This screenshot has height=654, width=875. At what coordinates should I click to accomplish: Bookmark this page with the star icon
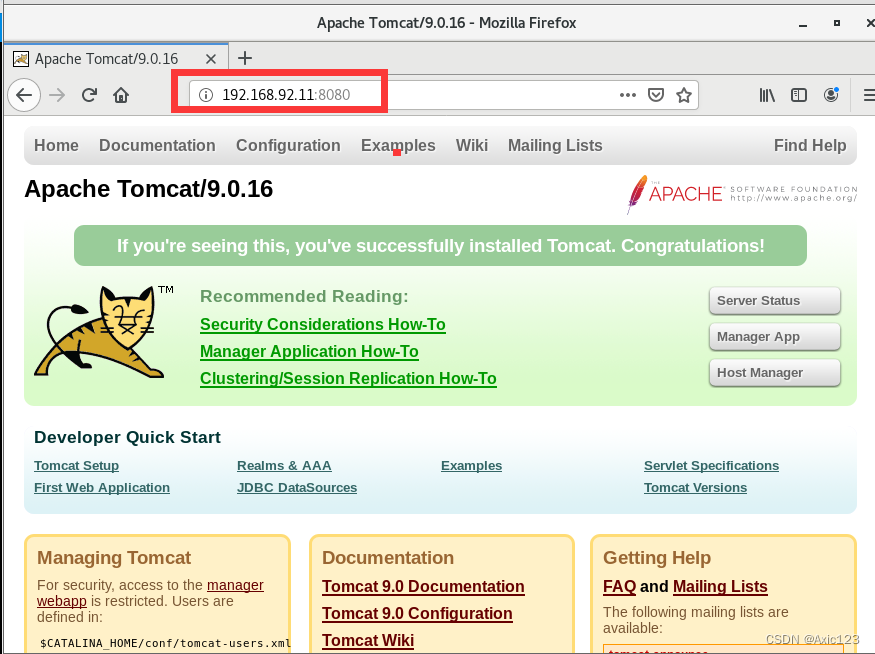point(684,95)
